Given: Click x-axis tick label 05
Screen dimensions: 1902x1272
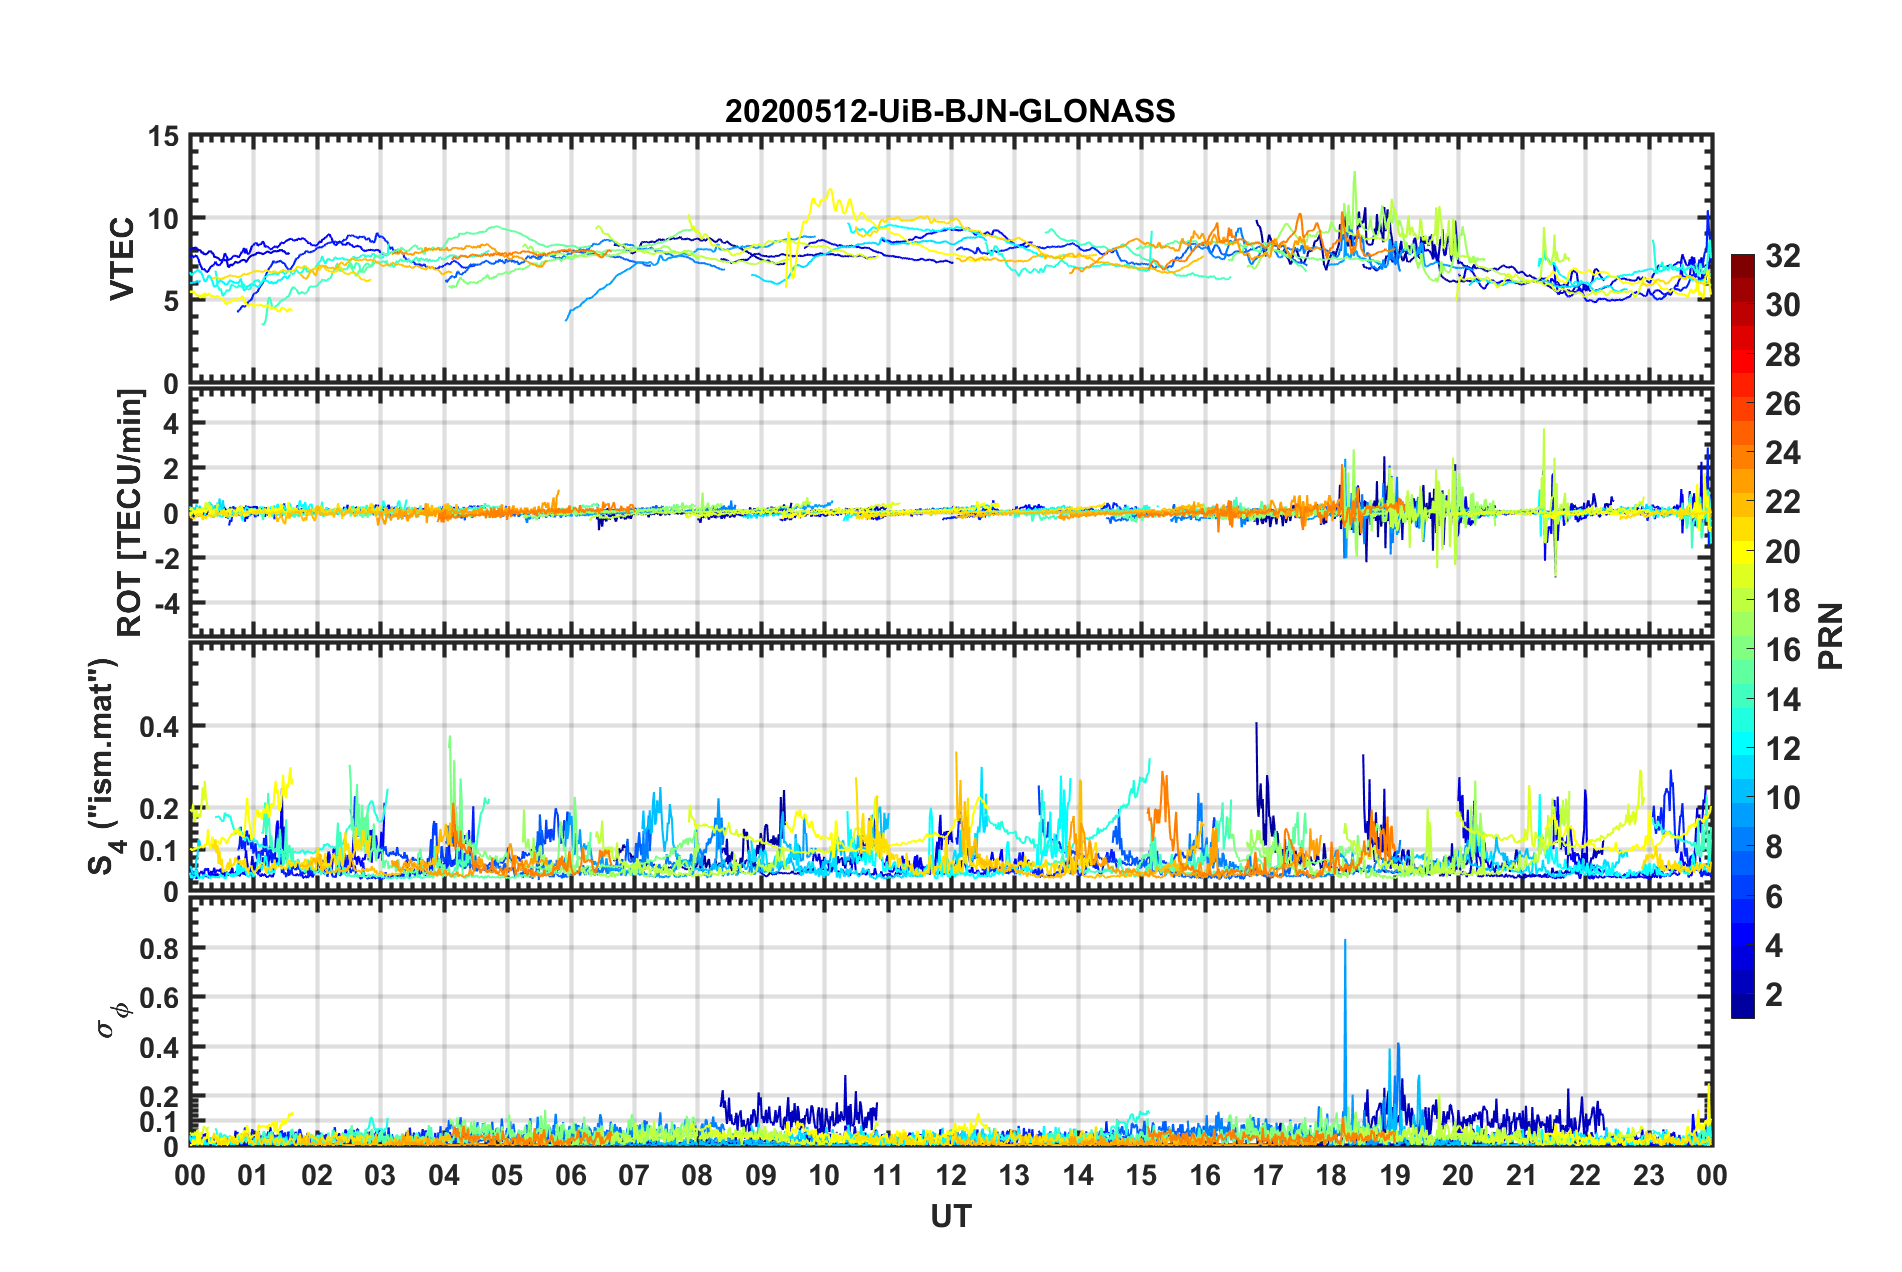Looking at the screenshot, I should 507,1175.
